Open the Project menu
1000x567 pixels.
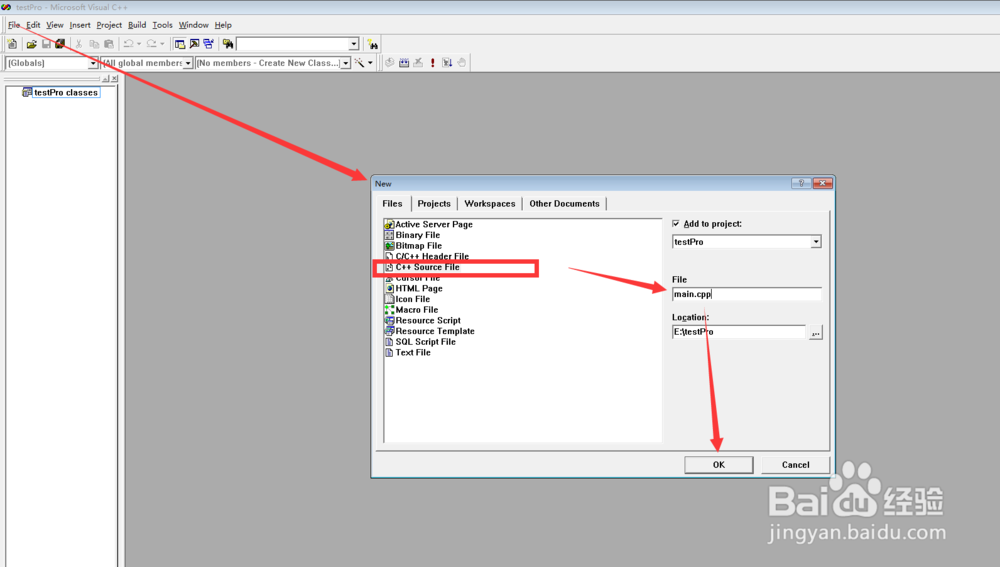(x=109, y=25)
